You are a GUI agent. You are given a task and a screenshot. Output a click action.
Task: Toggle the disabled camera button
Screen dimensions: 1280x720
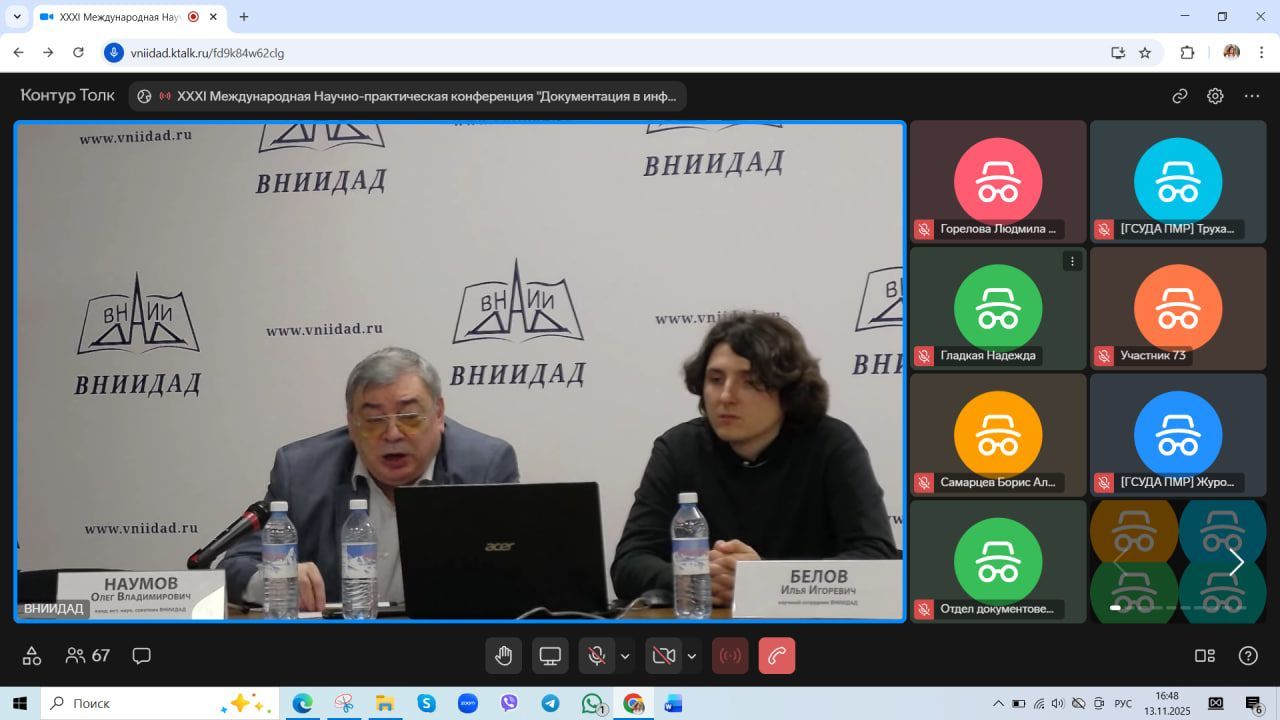[x=663, y=656]
